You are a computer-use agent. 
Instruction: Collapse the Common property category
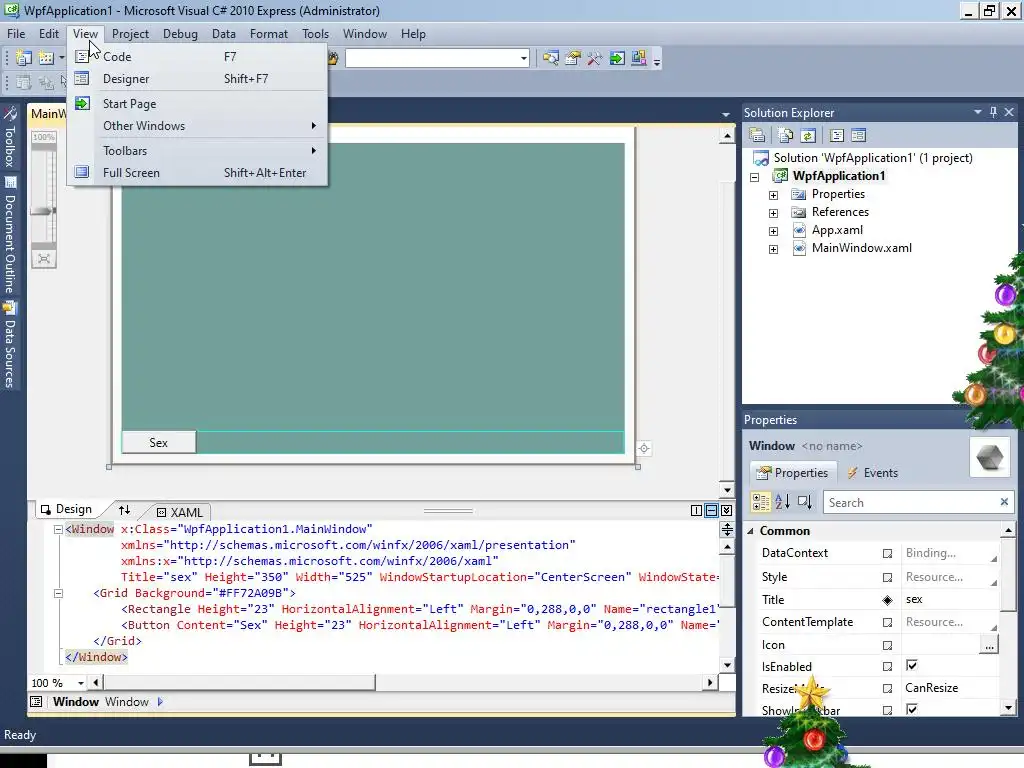[750, 531]
